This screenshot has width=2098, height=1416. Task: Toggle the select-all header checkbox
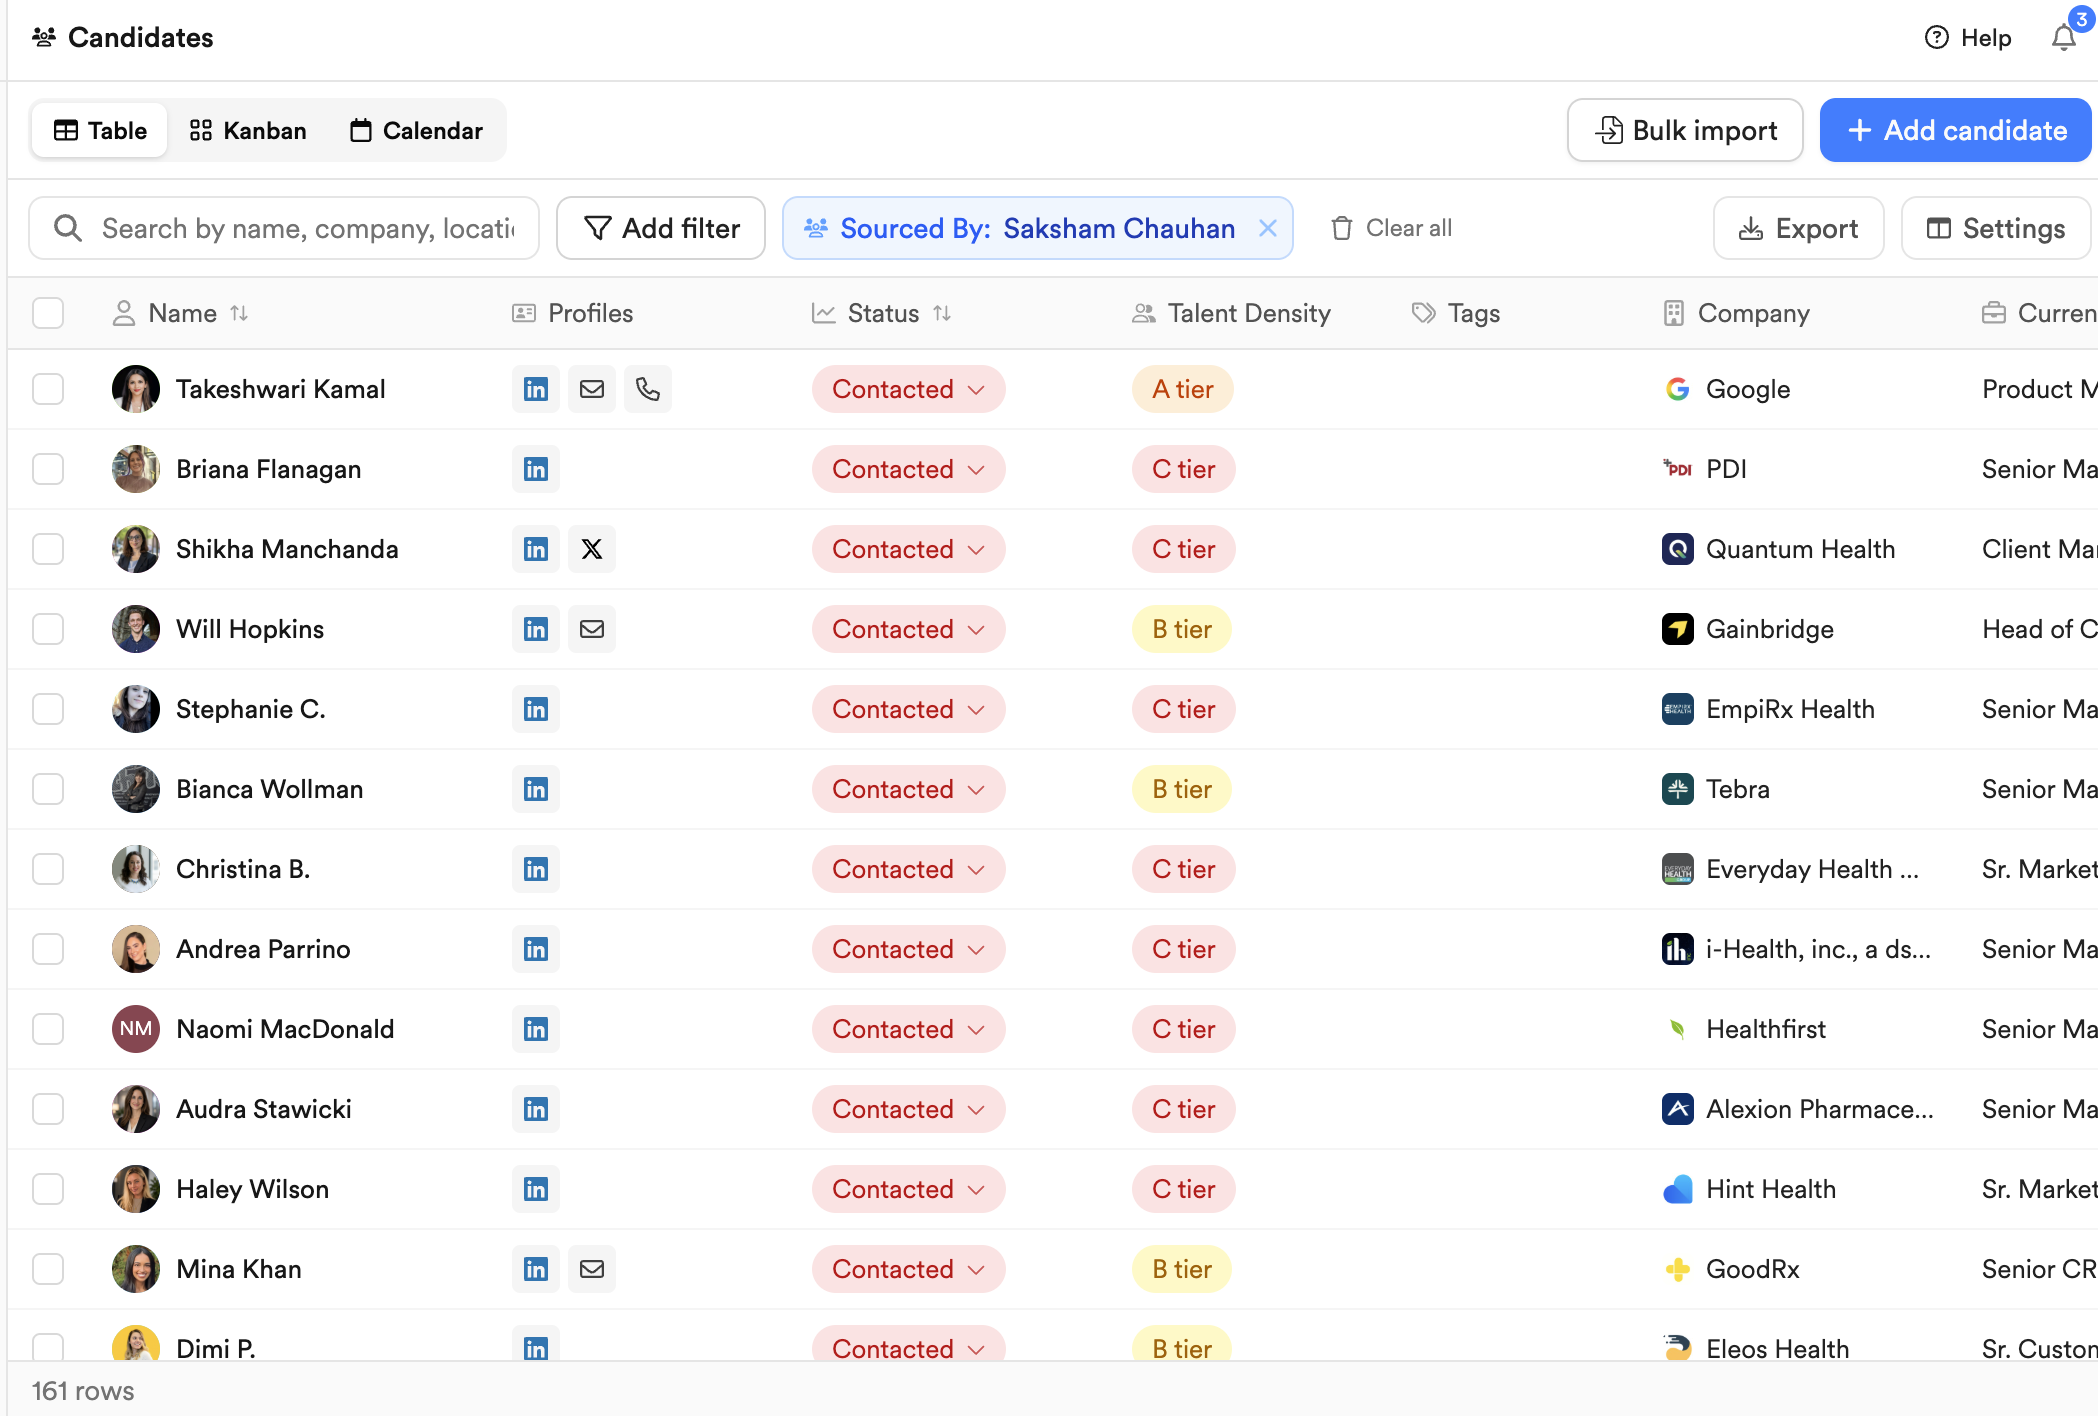click(x=48, y=313)
